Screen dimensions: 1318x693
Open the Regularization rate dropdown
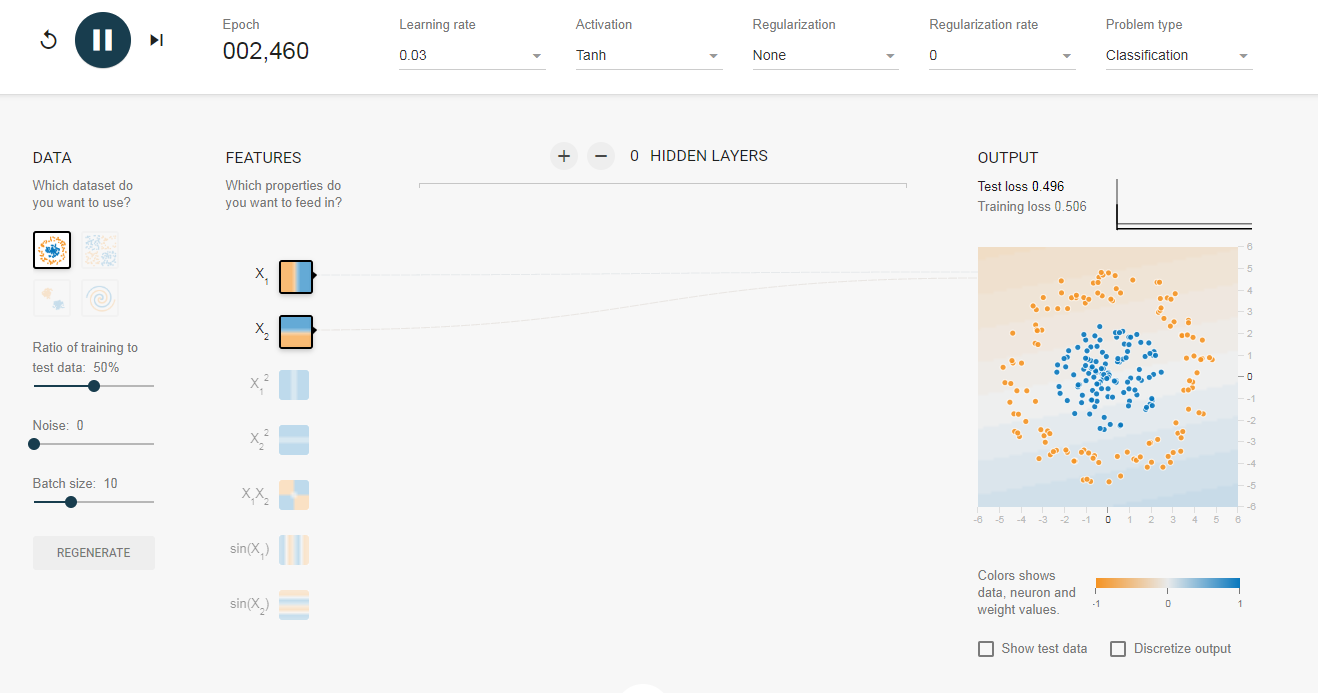coord(1002,56)
